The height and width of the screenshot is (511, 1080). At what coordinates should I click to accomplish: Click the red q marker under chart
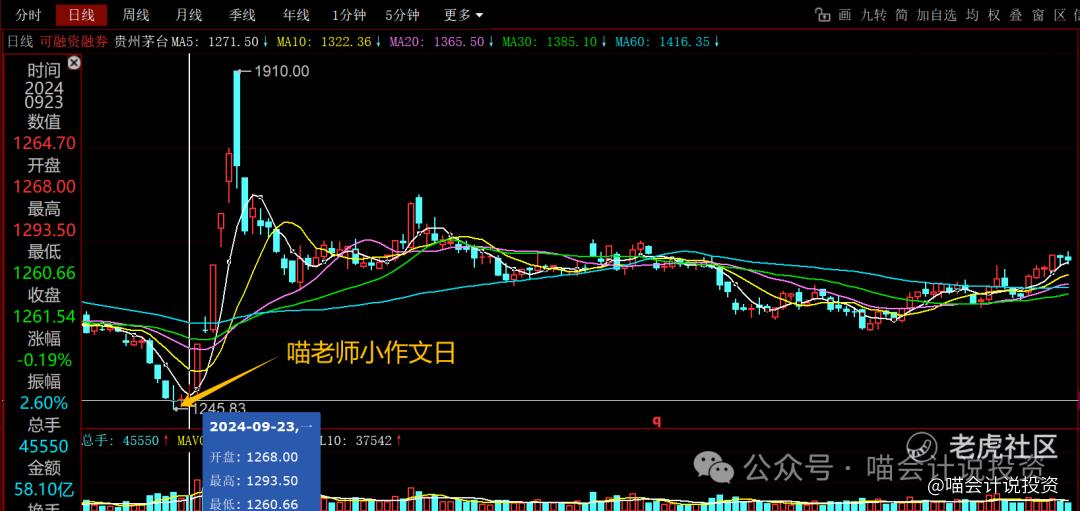[x=656, y=421]
